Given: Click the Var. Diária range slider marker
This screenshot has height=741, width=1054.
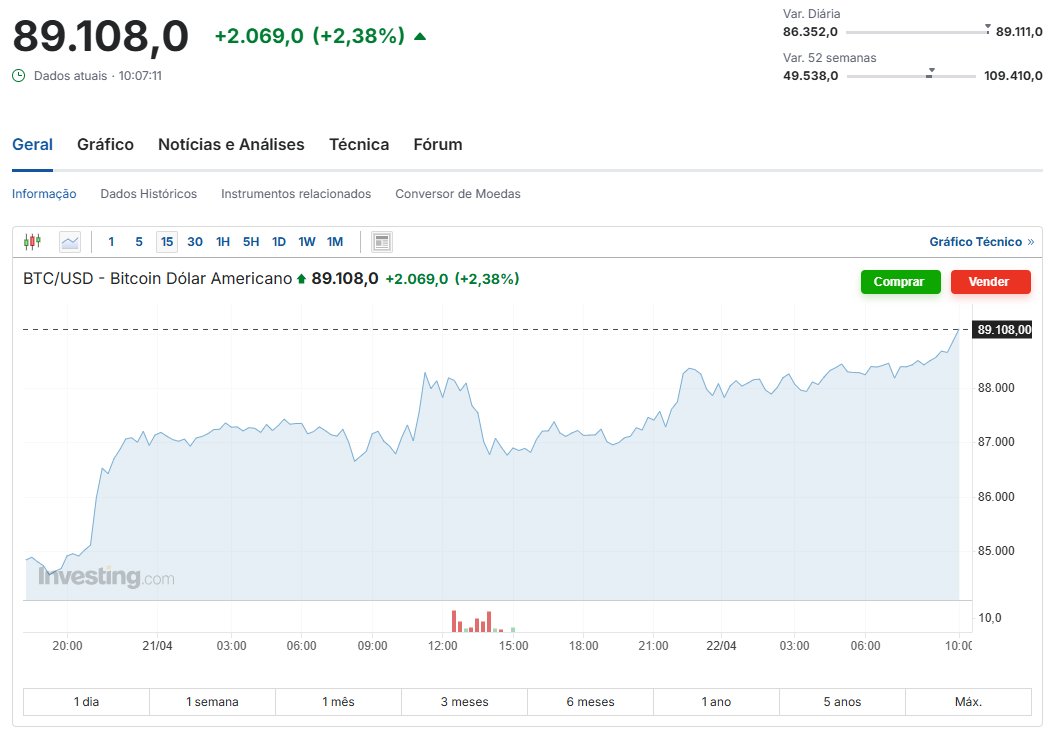Looking at the screenshot, I should click(987, 29).
